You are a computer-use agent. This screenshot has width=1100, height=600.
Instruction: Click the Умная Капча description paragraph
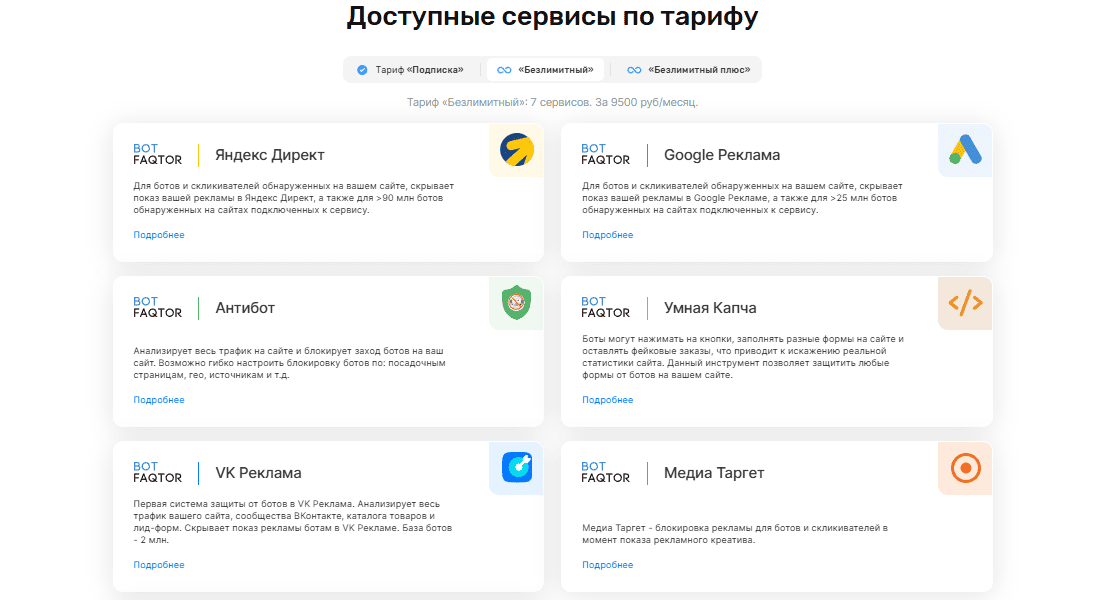(x=743, y=356)
